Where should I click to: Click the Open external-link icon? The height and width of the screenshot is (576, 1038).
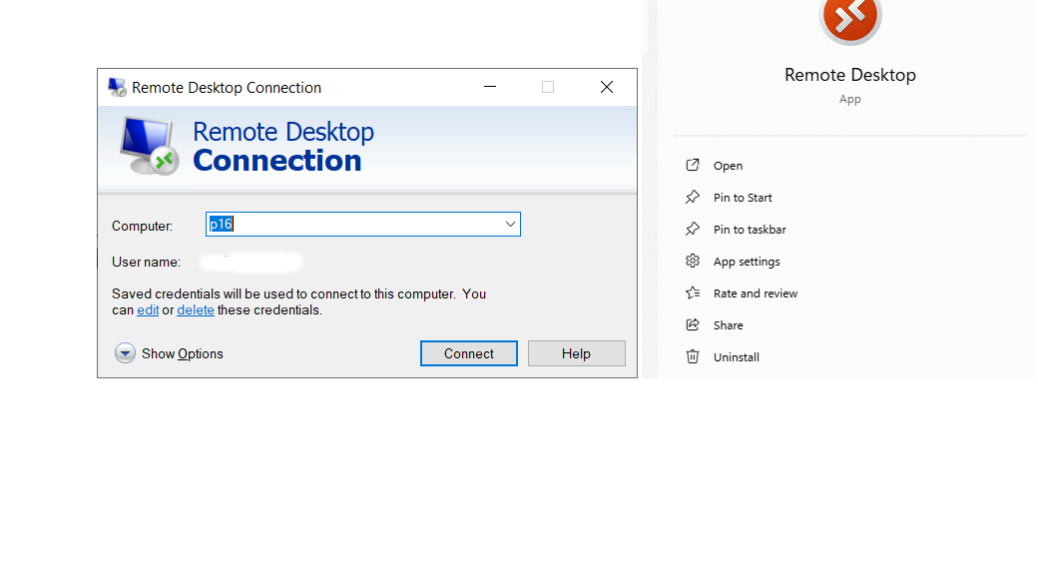click(x=692, y=165)
